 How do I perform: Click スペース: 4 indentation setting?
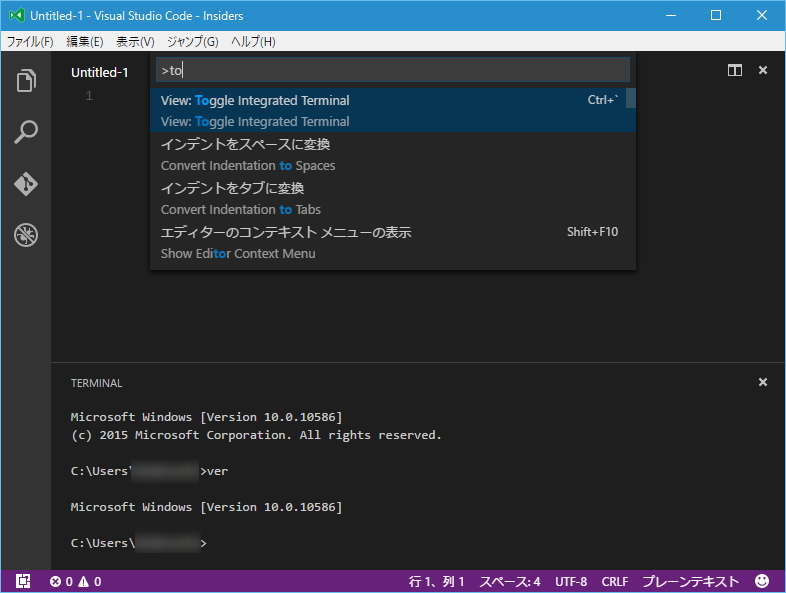[x=510, y=581]
